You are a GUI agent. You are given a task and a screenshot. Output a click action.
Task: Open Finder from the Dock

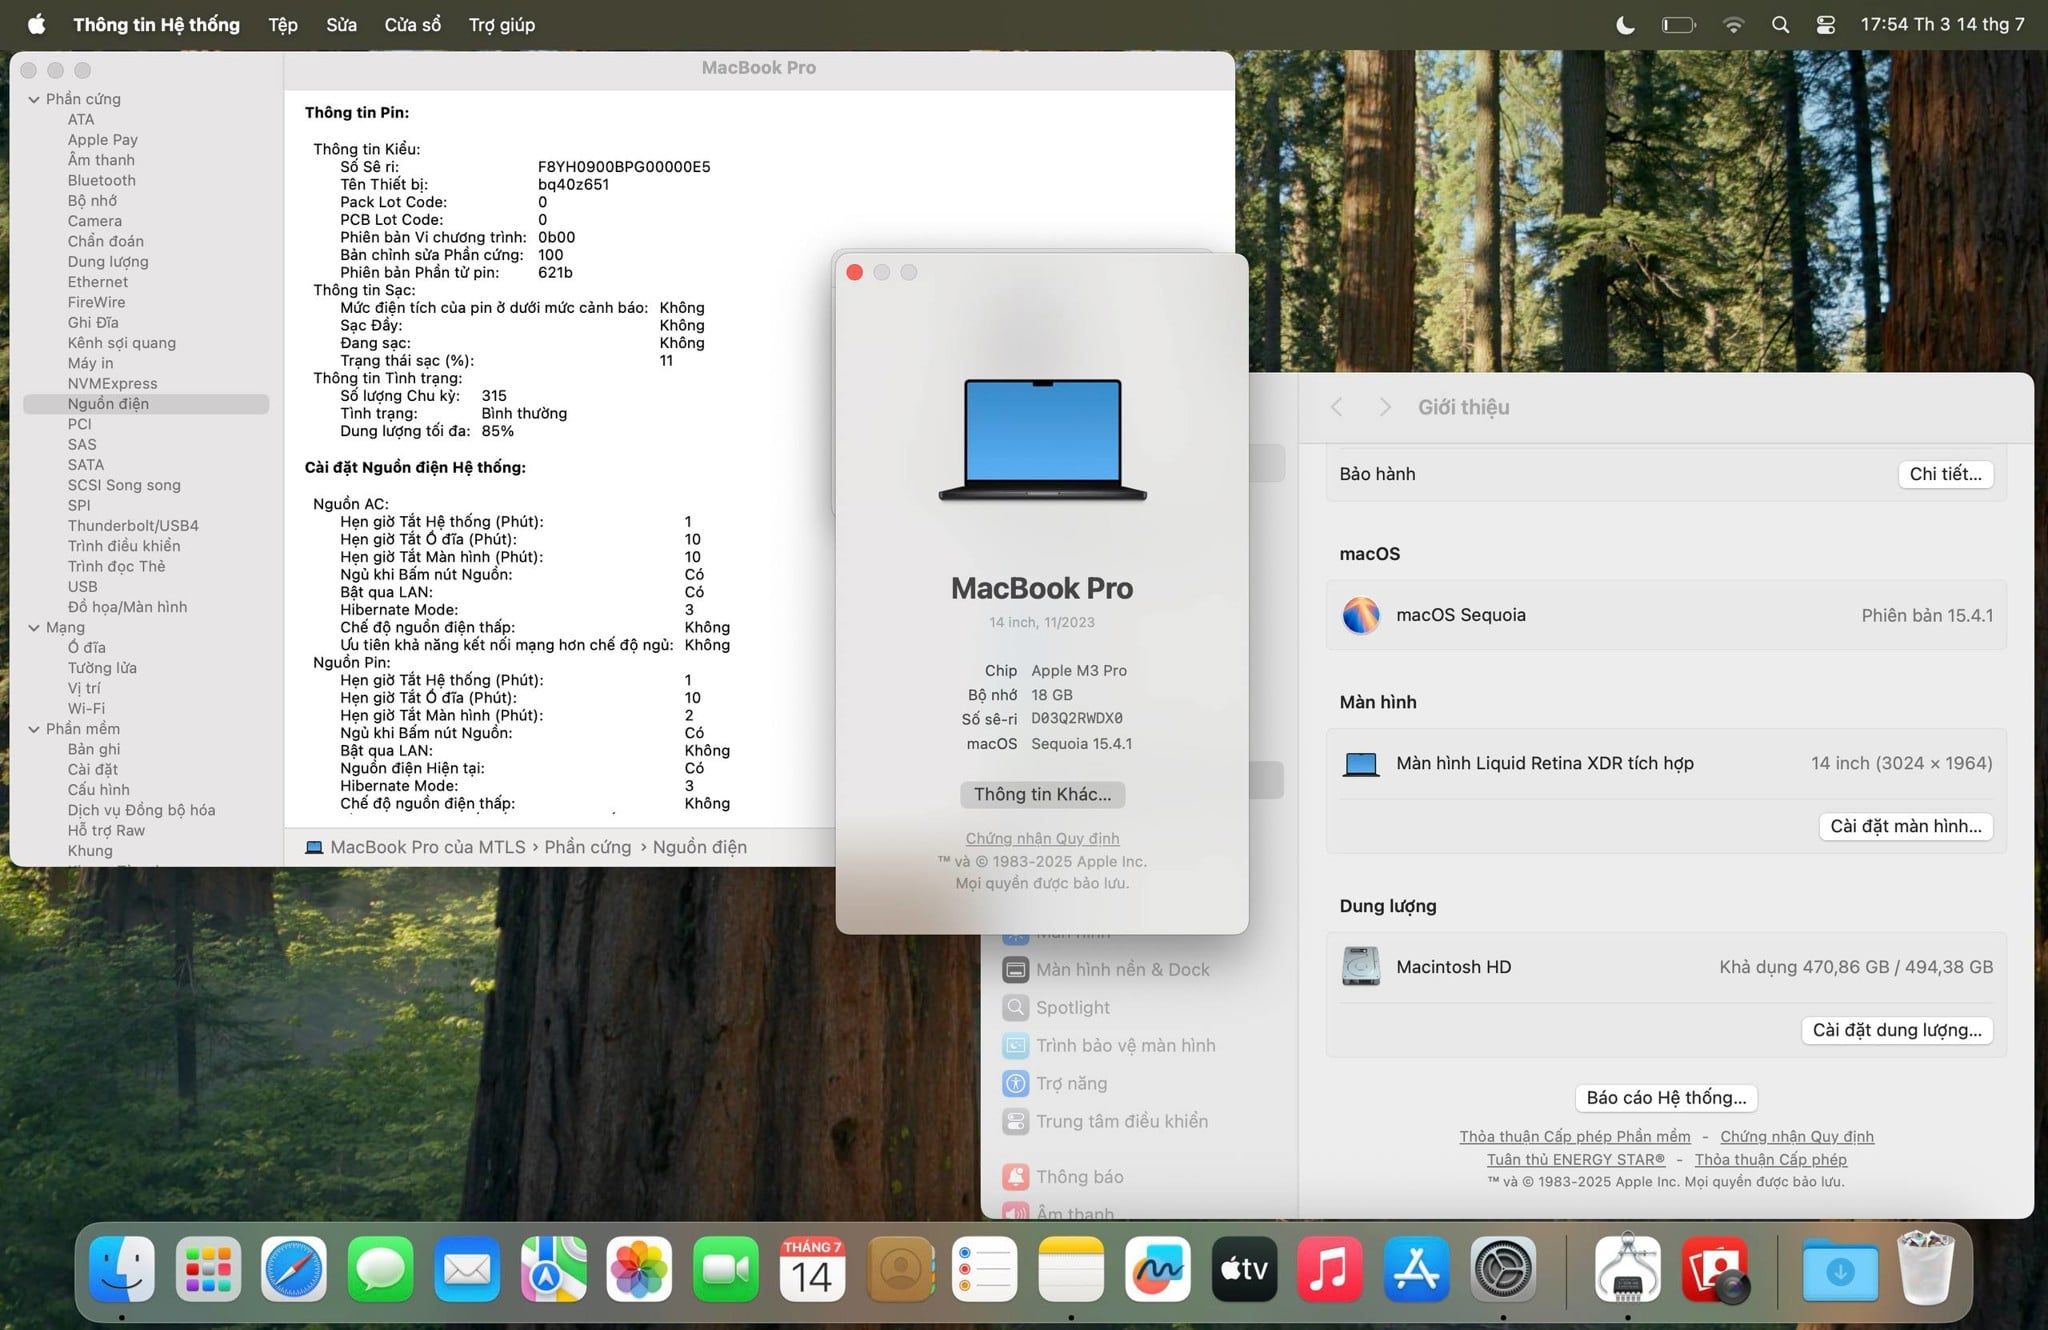(x=122, y=1269)
